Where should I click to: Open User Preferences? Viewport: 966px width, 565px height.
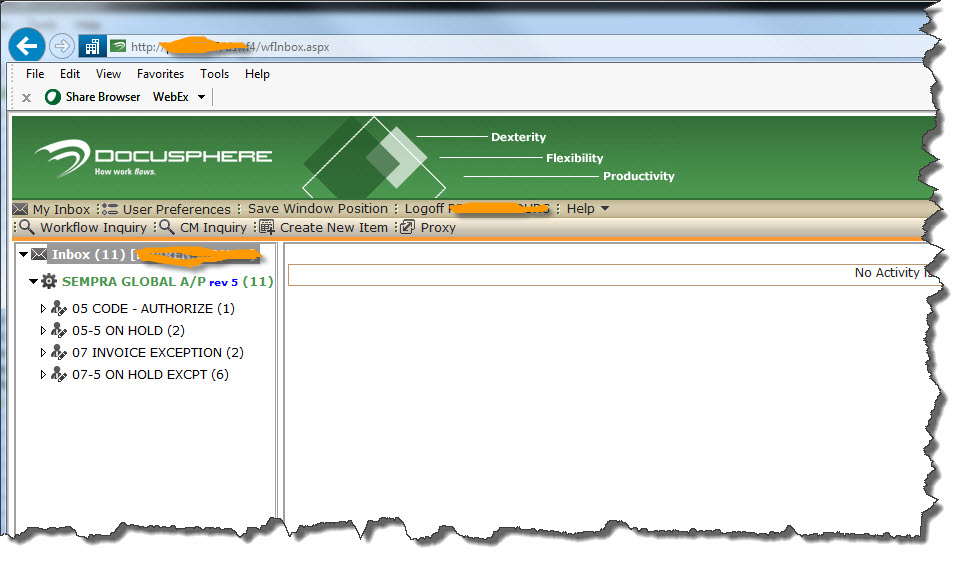click(176, 209)
